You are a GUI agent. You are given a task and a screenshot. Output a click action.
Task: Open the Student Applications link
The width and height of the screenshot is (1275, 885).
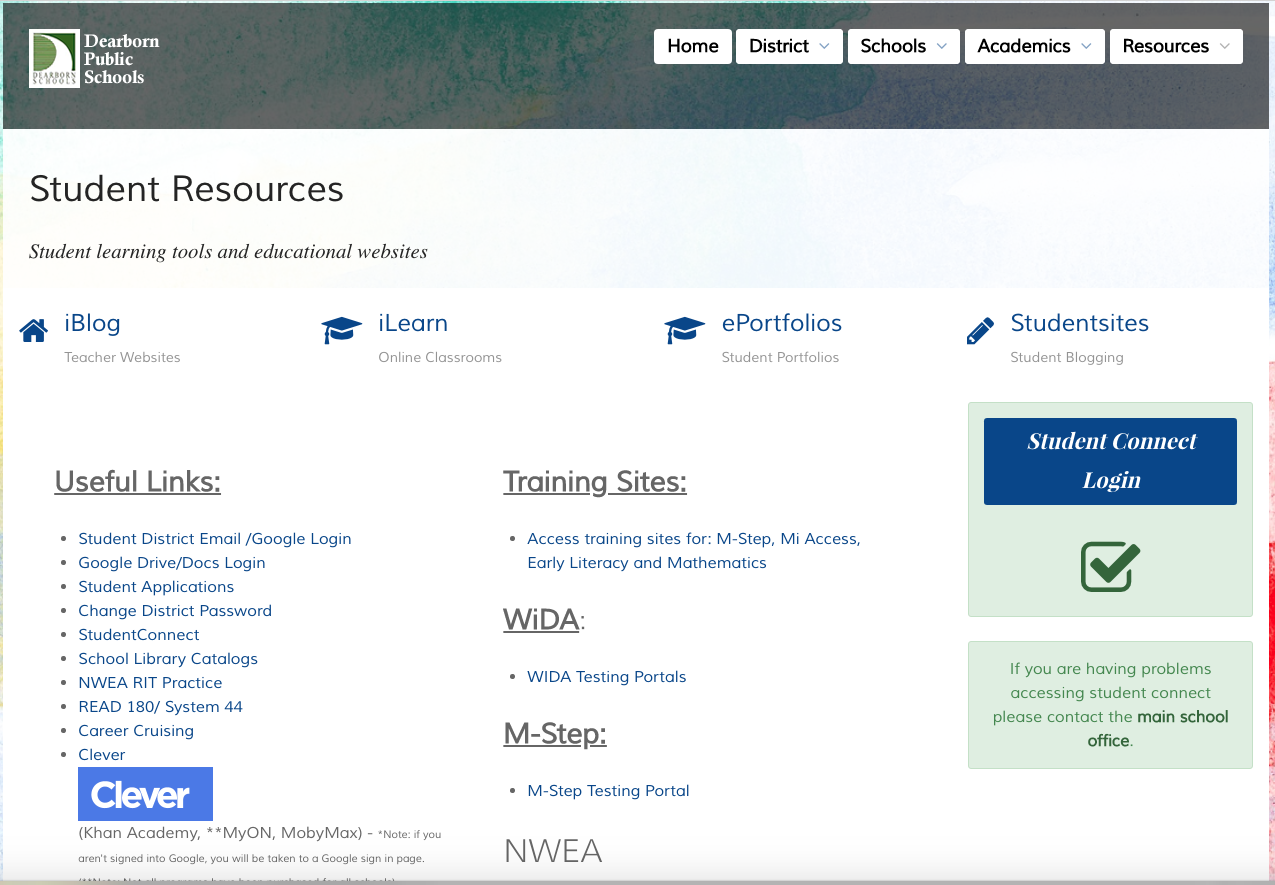point(156,586)
